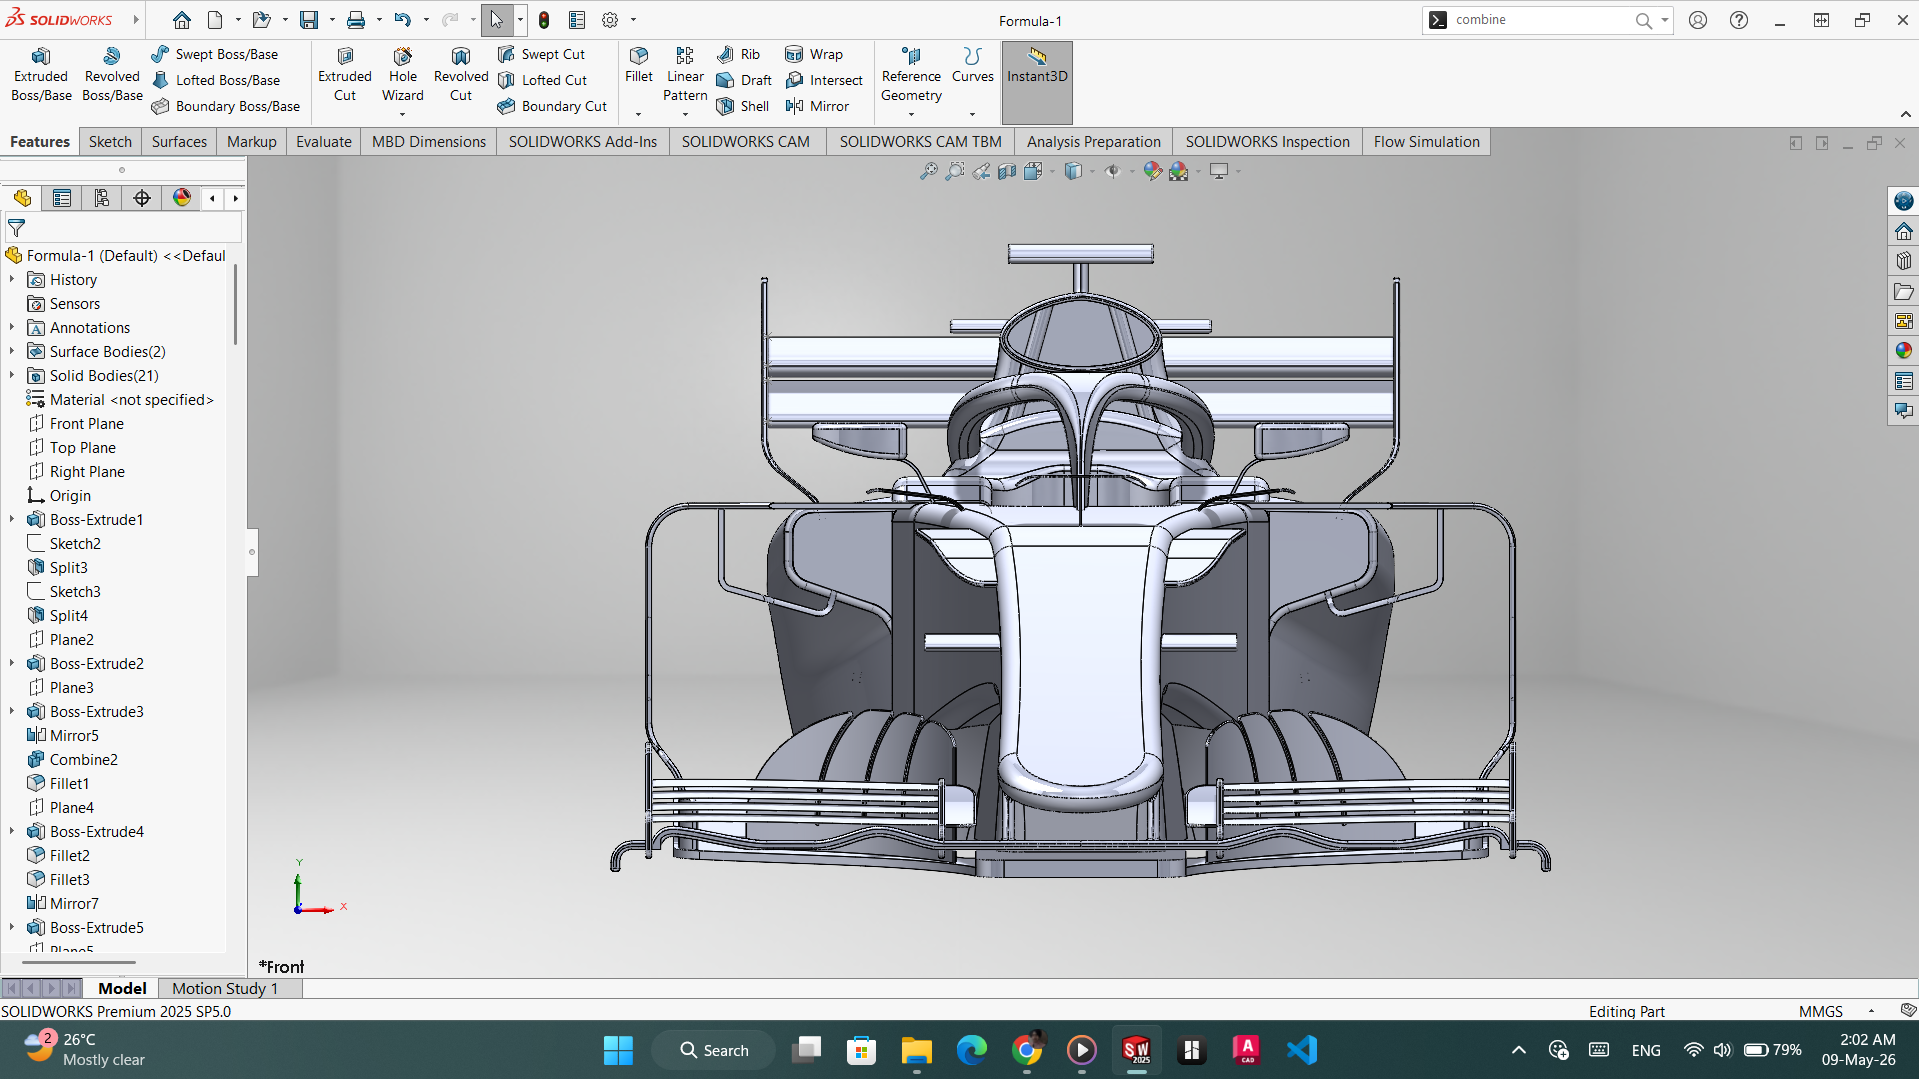Open the Fillet dropdown arrow
The image size is (1919, 1079).
pos(638,114)
